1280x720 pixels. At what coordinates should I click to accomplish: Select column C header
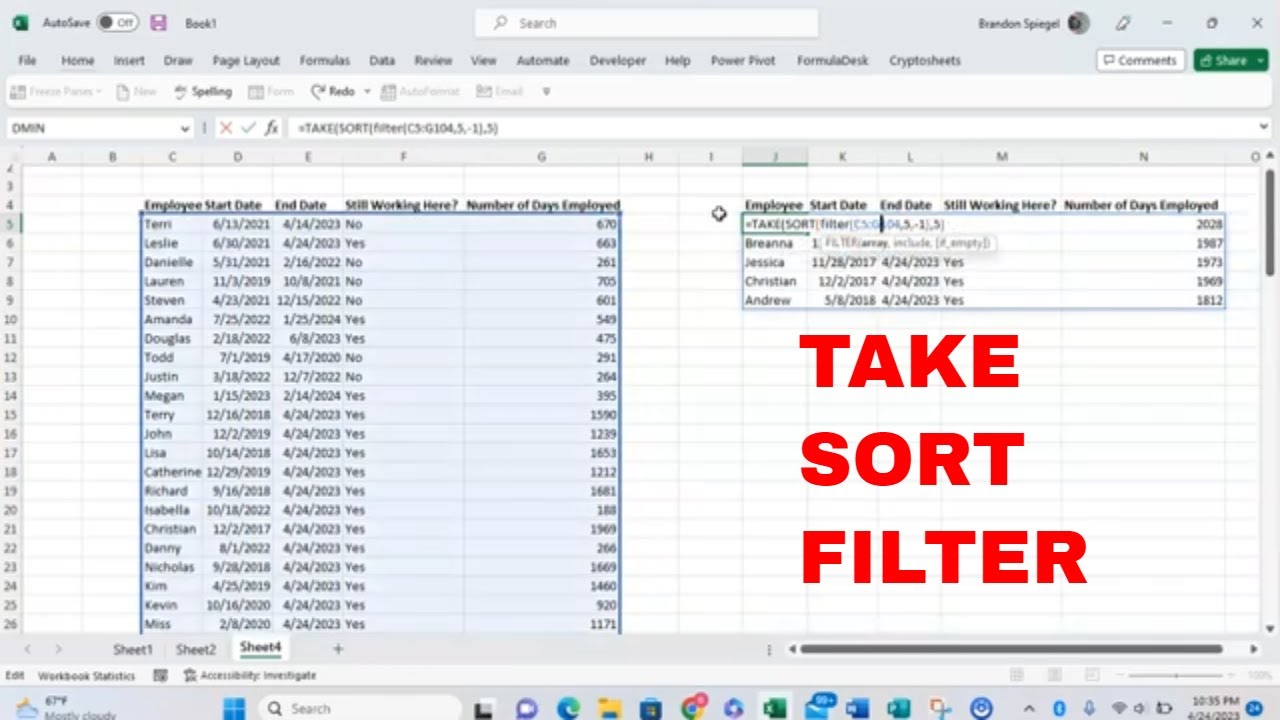pos(173,156)
